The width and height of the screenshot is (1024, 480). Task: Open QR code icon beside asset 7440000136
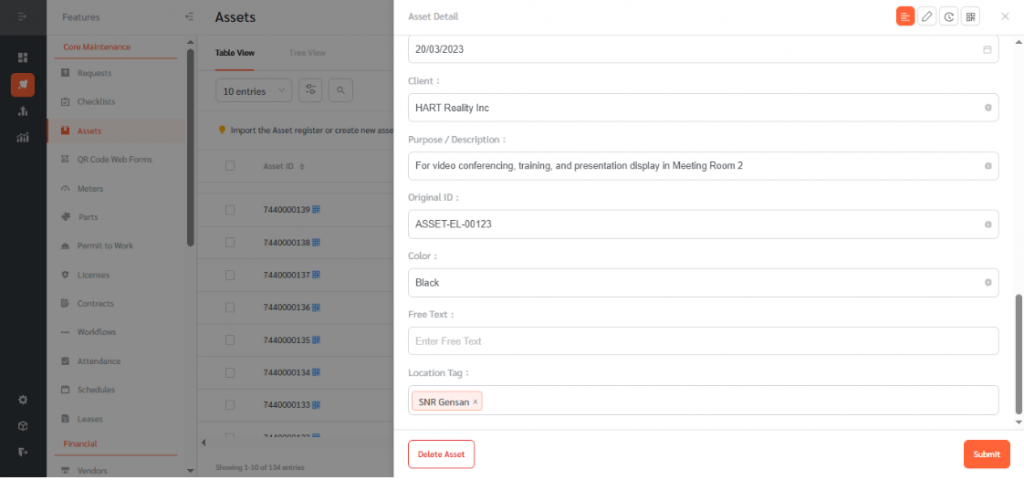pyautogui.click(x=316, y=307)
